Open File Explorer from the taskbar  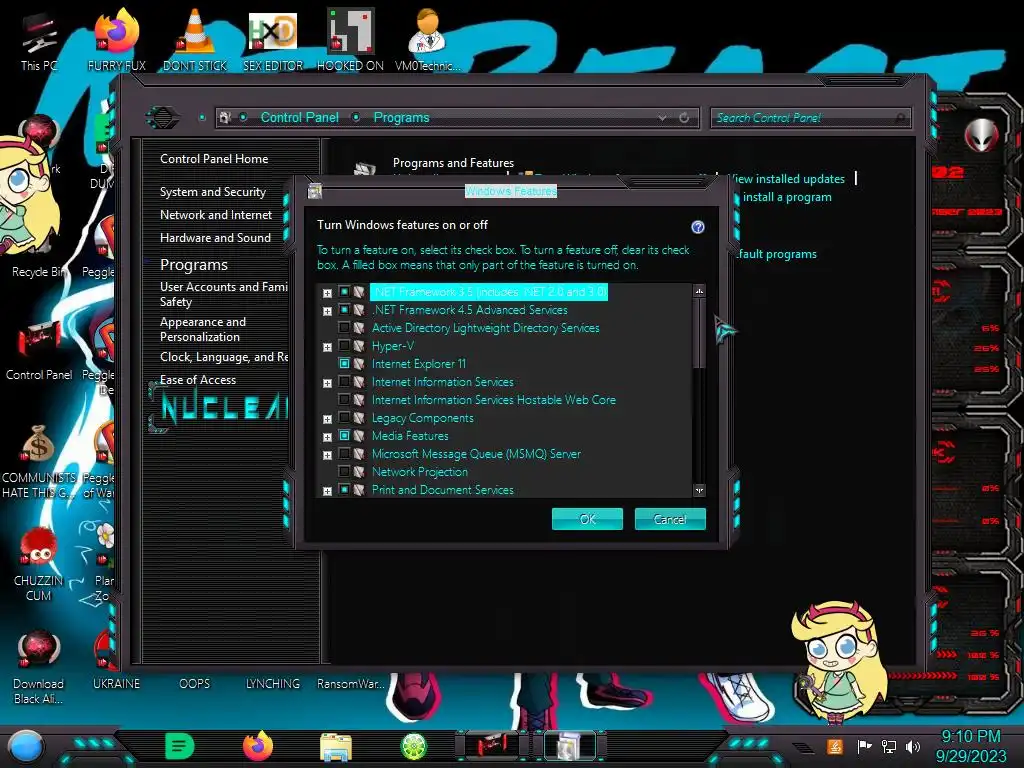[336, 746]
